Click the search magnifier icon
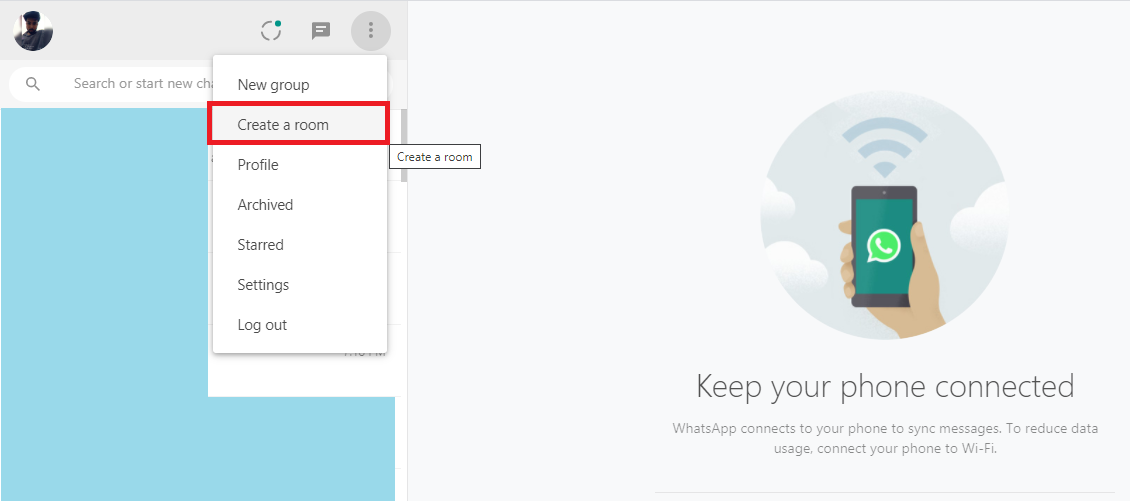1130x501 pixels. point(33,84)
